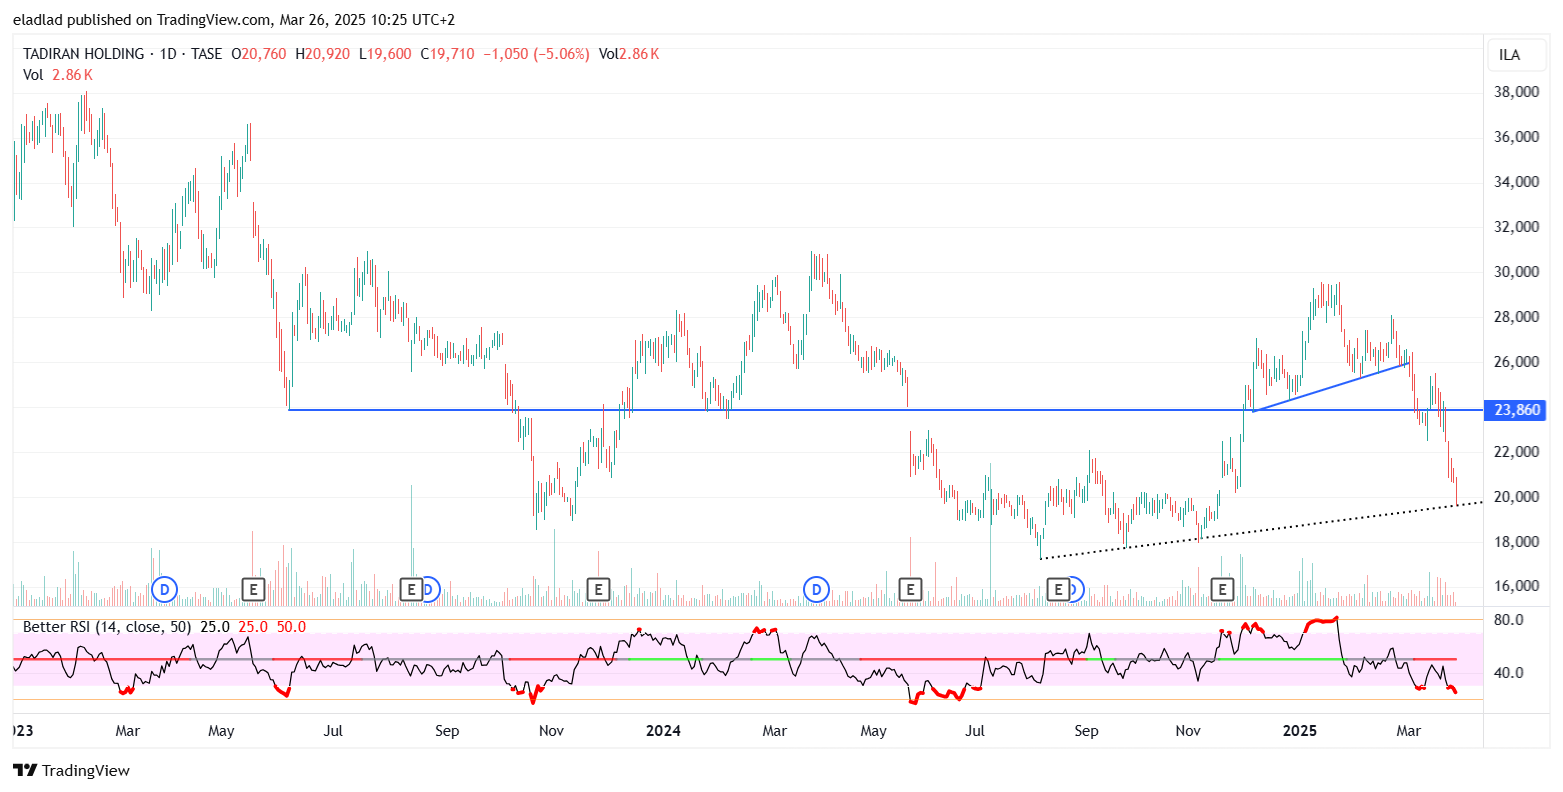The image size is (1563, 792).
Task: Click the 26,000 price axis label
Action: point(1516,362)
